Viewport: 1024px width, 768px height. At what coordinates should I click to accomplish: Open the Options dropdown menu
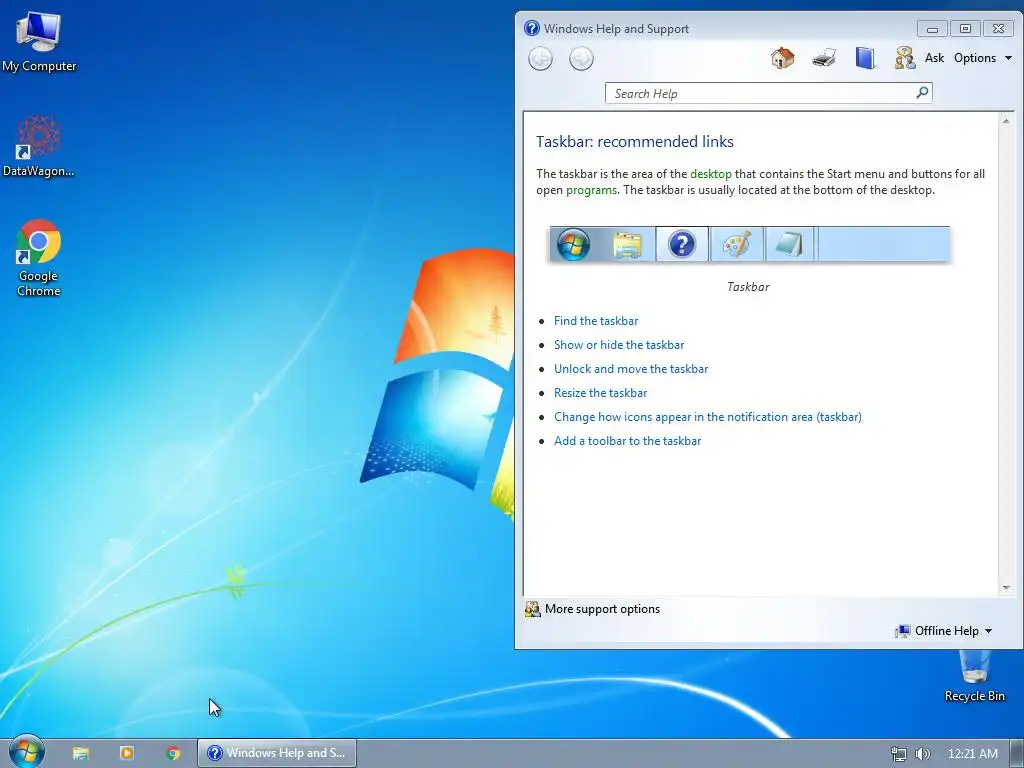coord(982,58)
